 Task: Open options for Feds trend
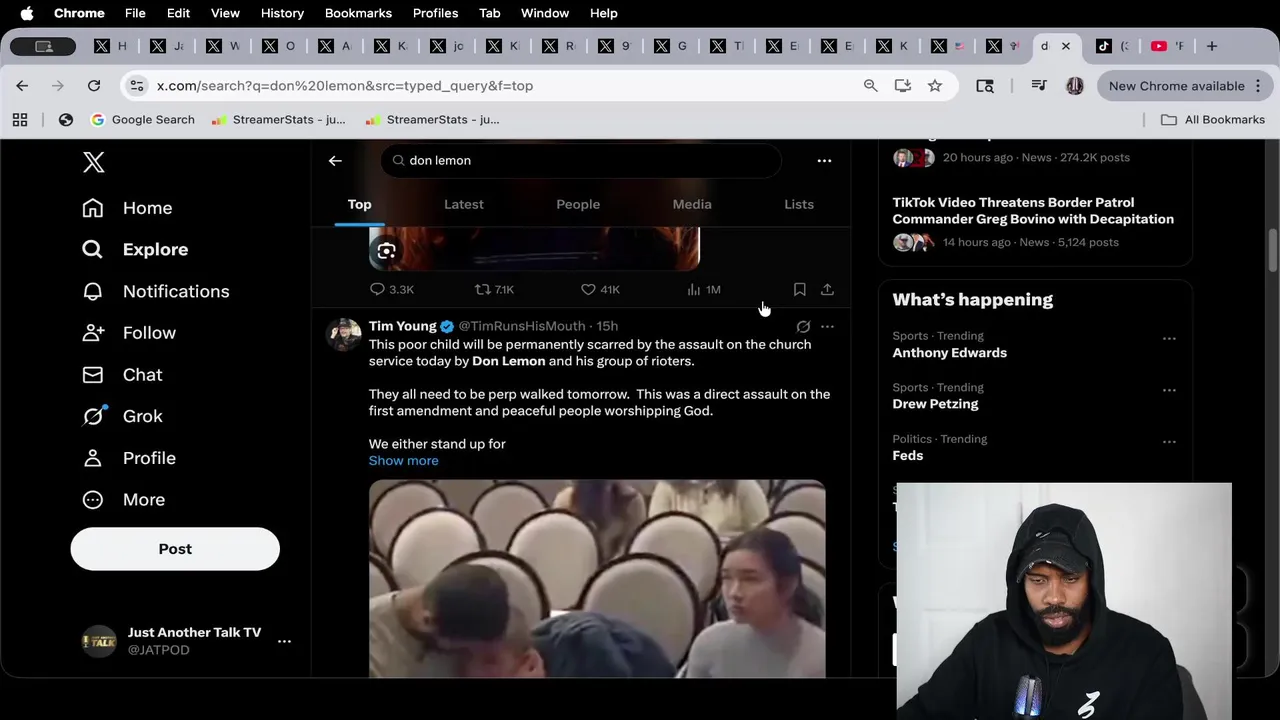click(1169, 441)
